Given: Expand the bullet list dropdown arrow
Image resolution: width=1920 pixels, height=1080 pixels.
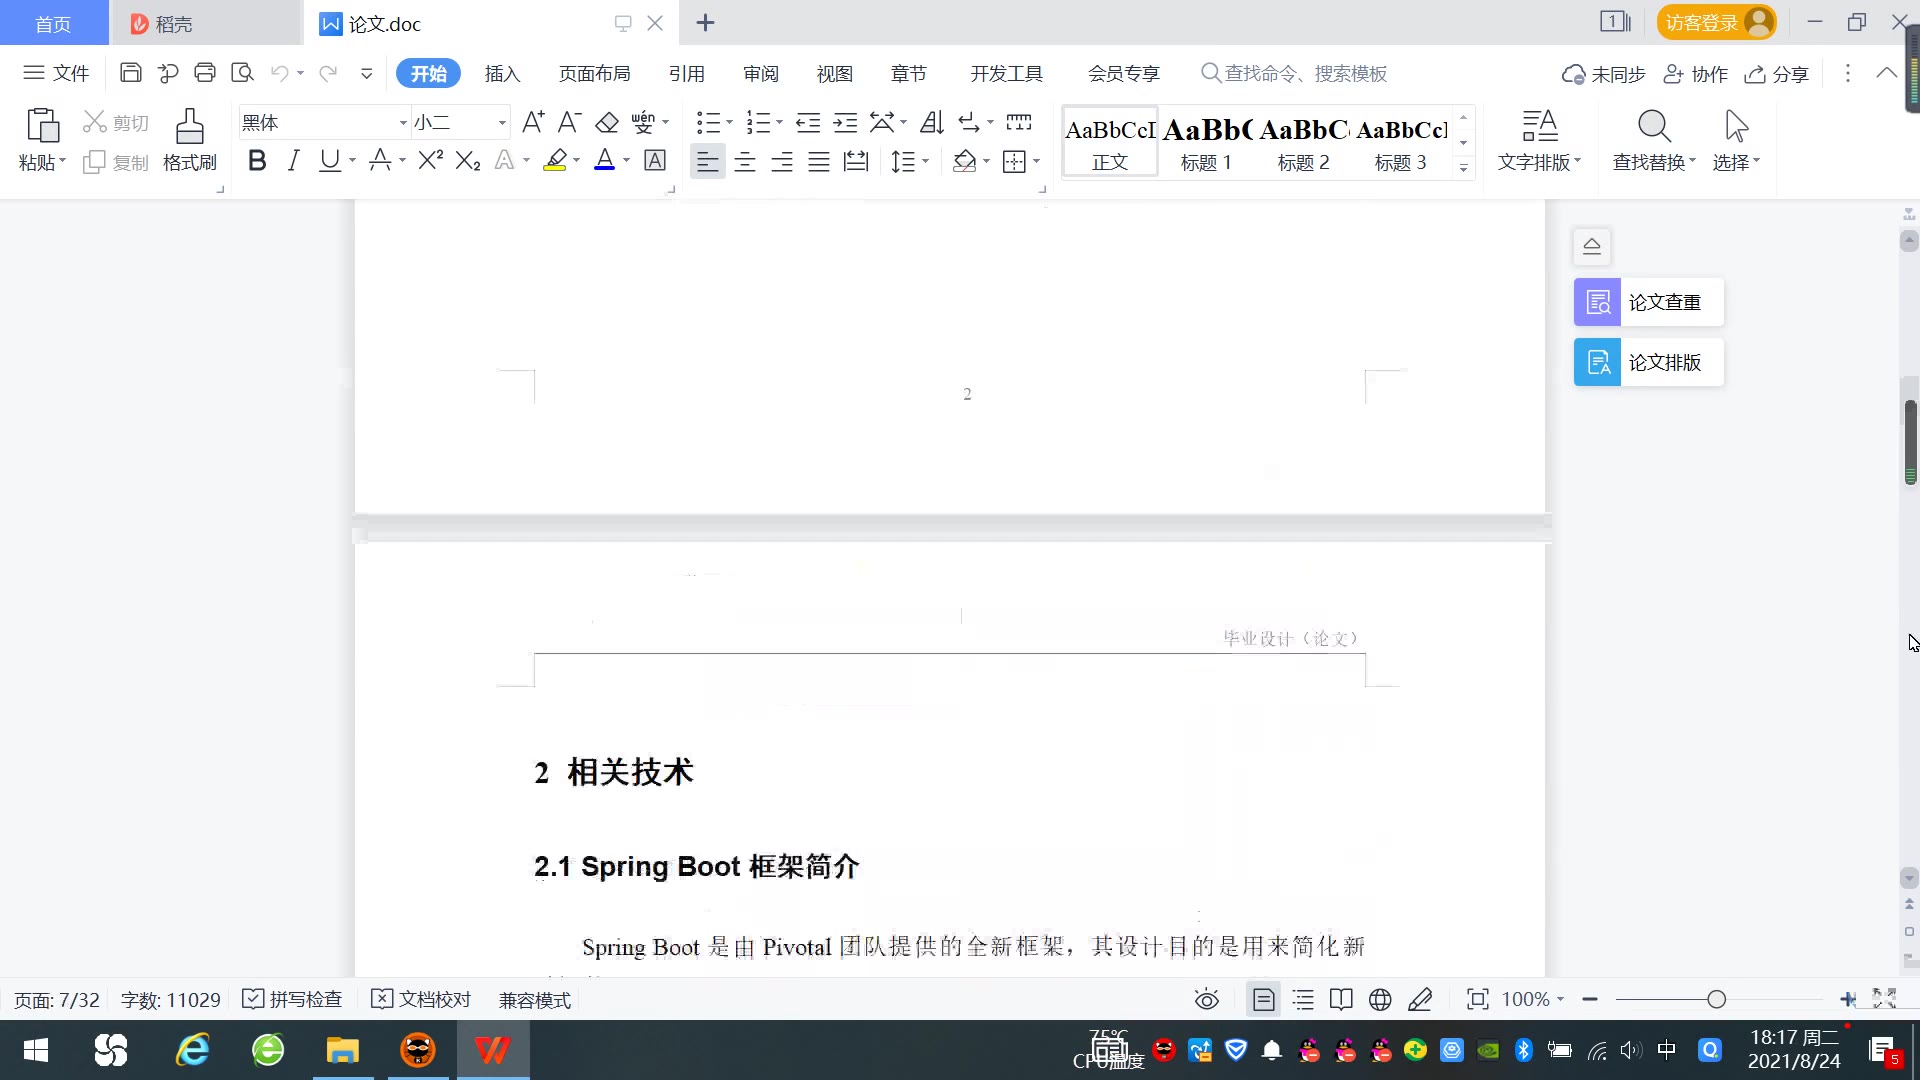Looking at the screenshot, I should pyautogui.click(x=729, y=123).
